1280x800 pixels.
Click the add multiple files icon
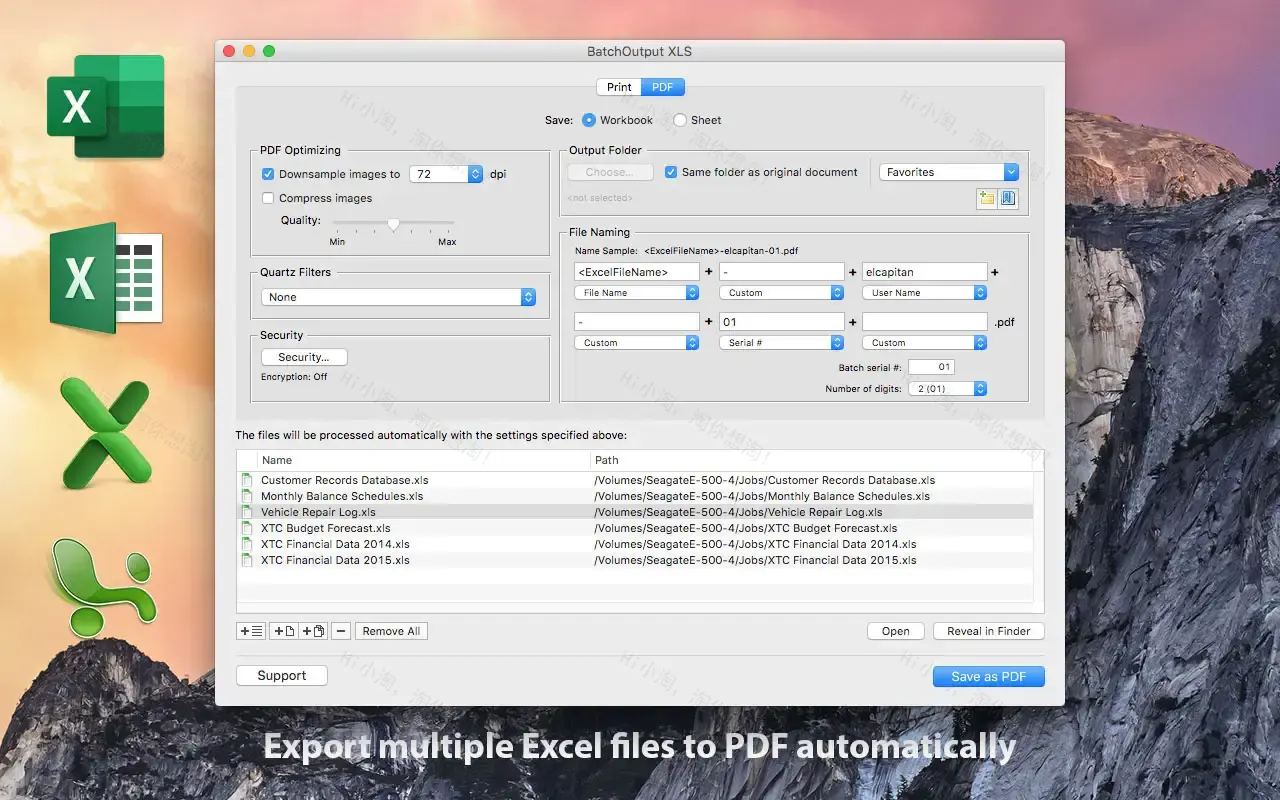click(x=312, y=631)
